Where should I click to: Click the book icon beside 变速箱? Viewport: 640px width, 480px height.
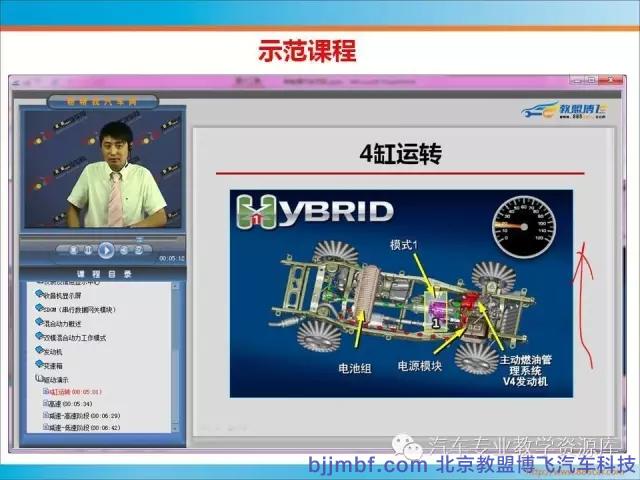click(40, 366)
